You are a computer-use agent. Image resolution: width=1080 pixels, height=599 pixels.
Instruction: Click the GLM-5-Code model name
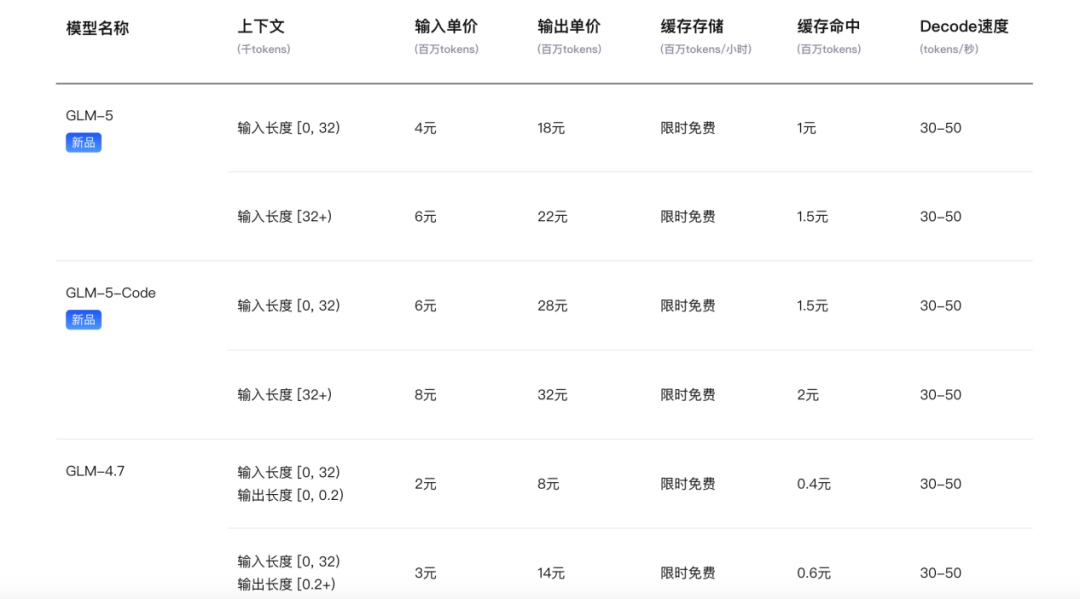coord(111,293)
